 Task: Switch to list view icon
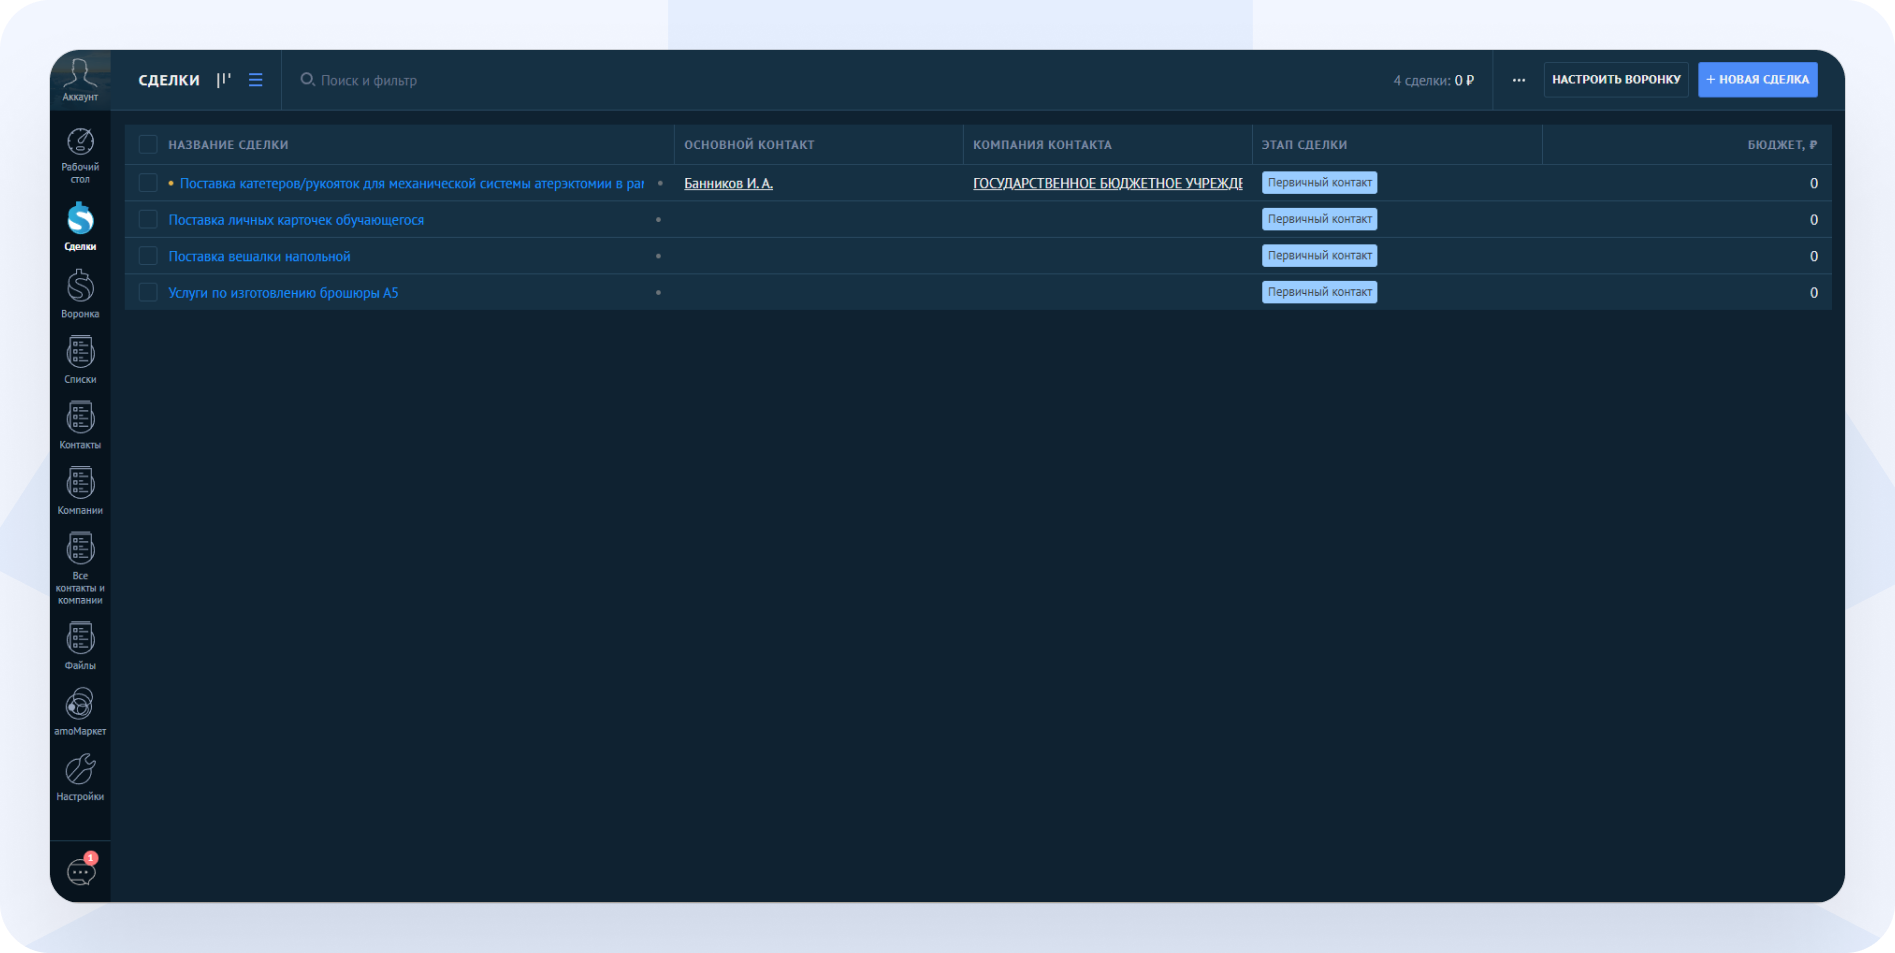tap(256, 80)
